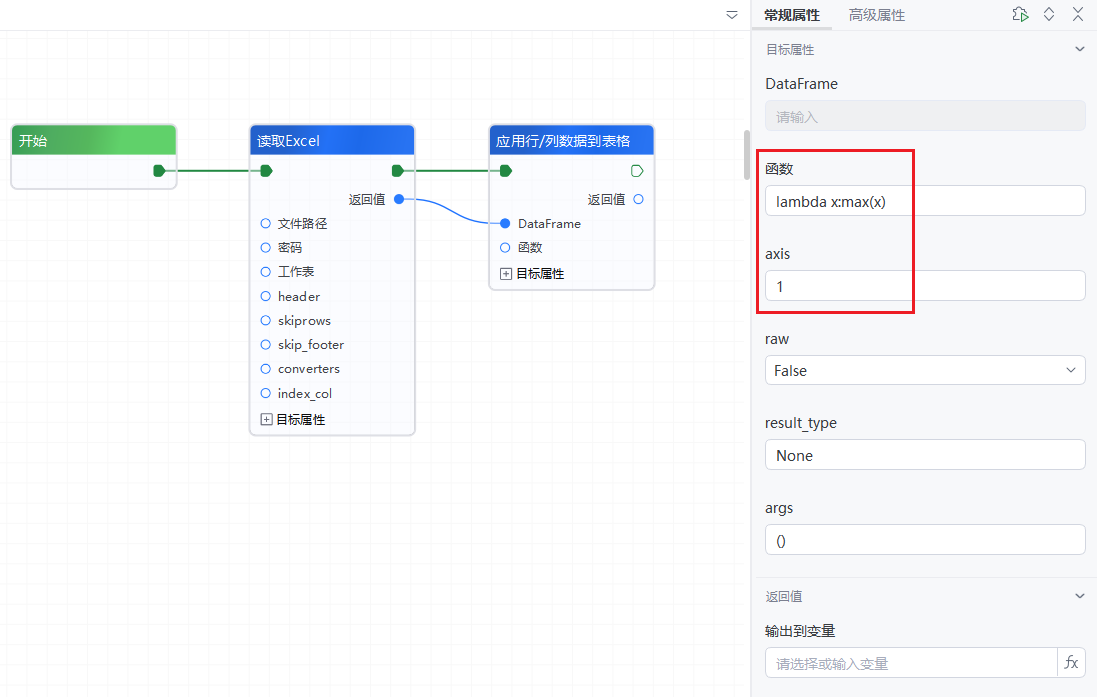Viewport: 1097px width, 697px height.
Task: Expand 目标属性 in the 读取Excel node
Action: pos(267,420)
